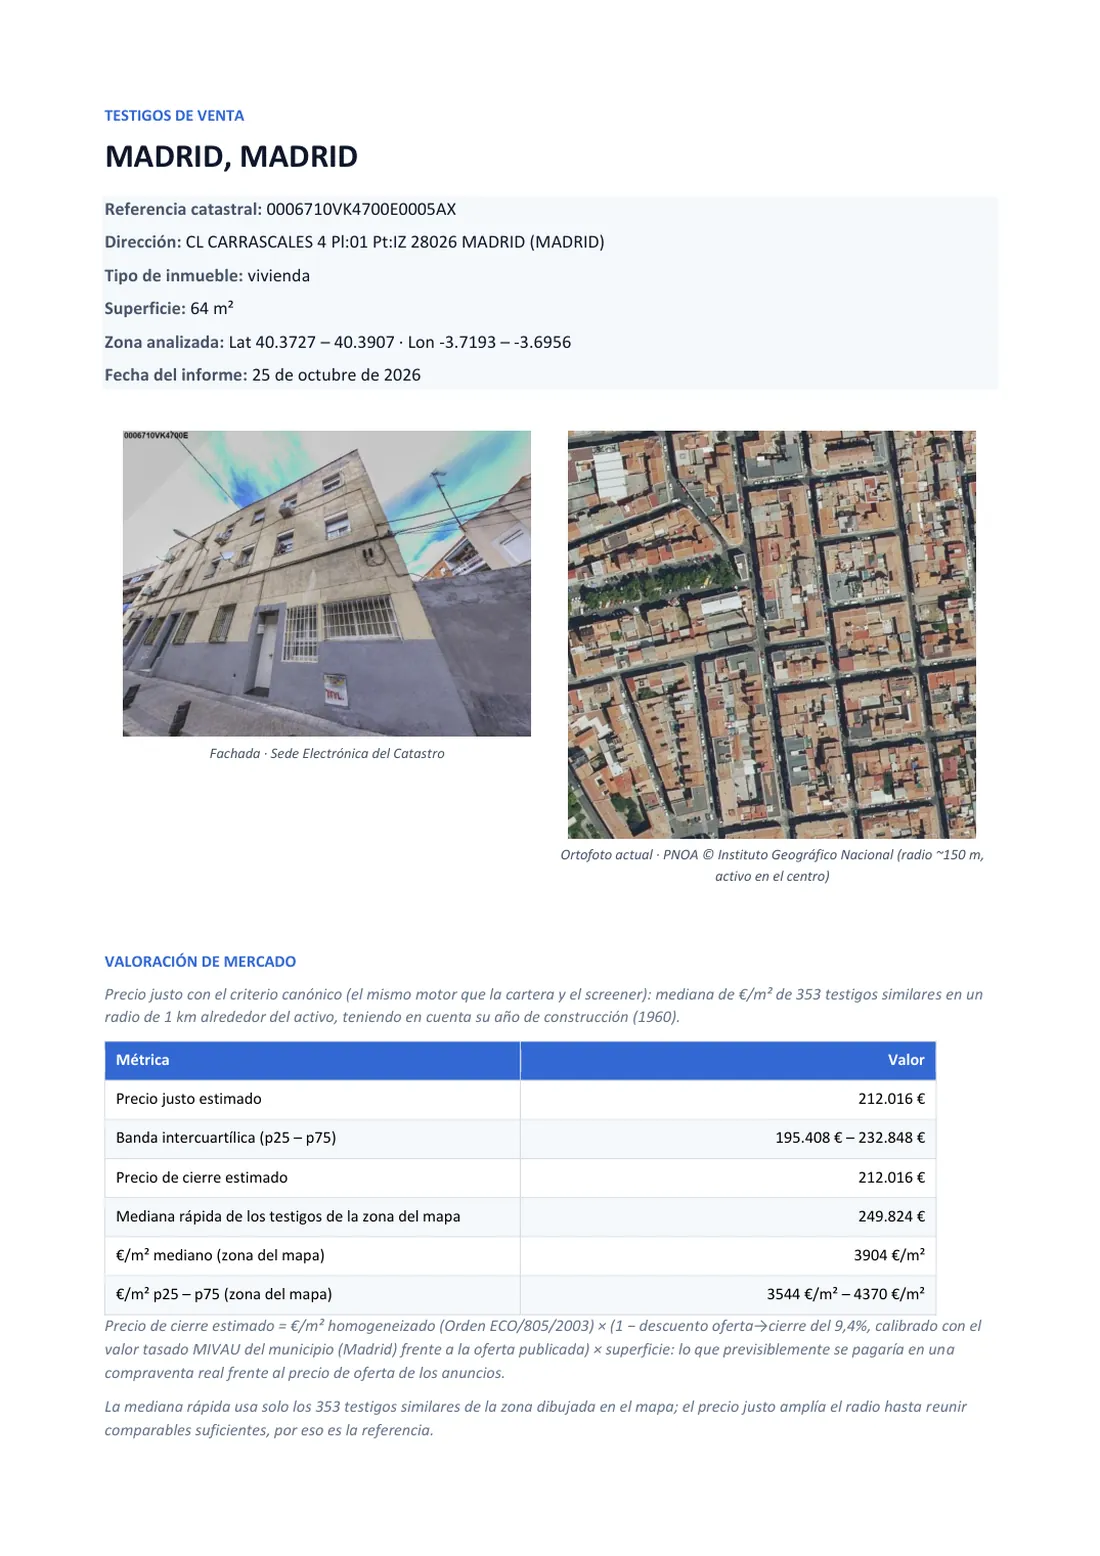Select the €/m² mediano (zona del mapa) label
The width and height of the screenshot is (1100, 1556).
220,1256
